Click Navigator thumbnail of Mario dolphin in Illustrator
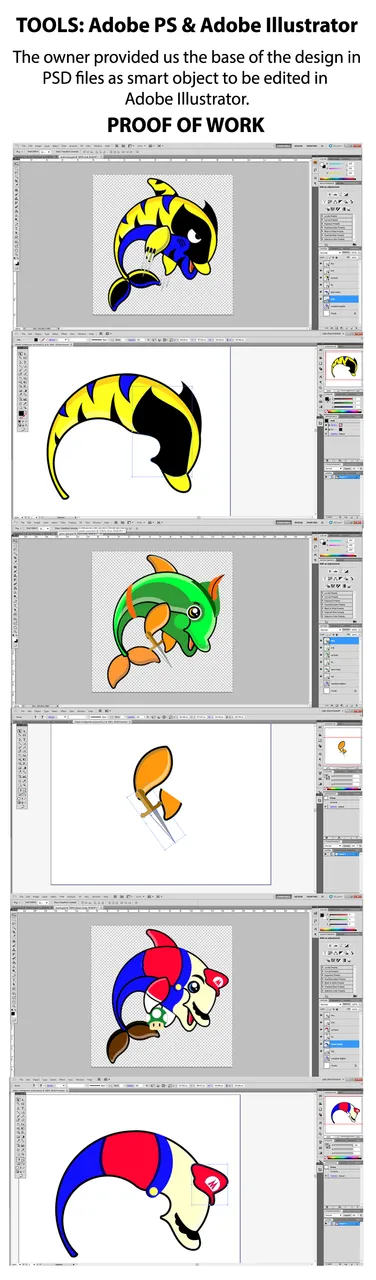 (x=343, y=1115)
